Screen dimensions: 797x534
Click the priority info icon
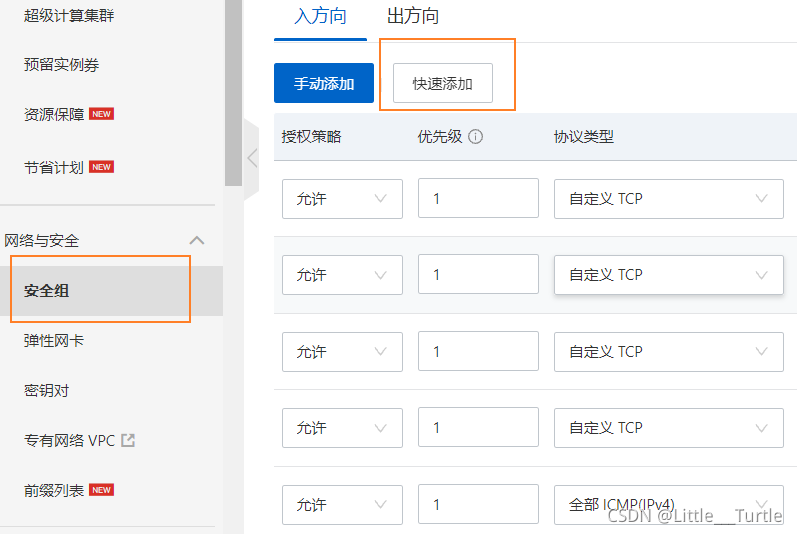475,137
